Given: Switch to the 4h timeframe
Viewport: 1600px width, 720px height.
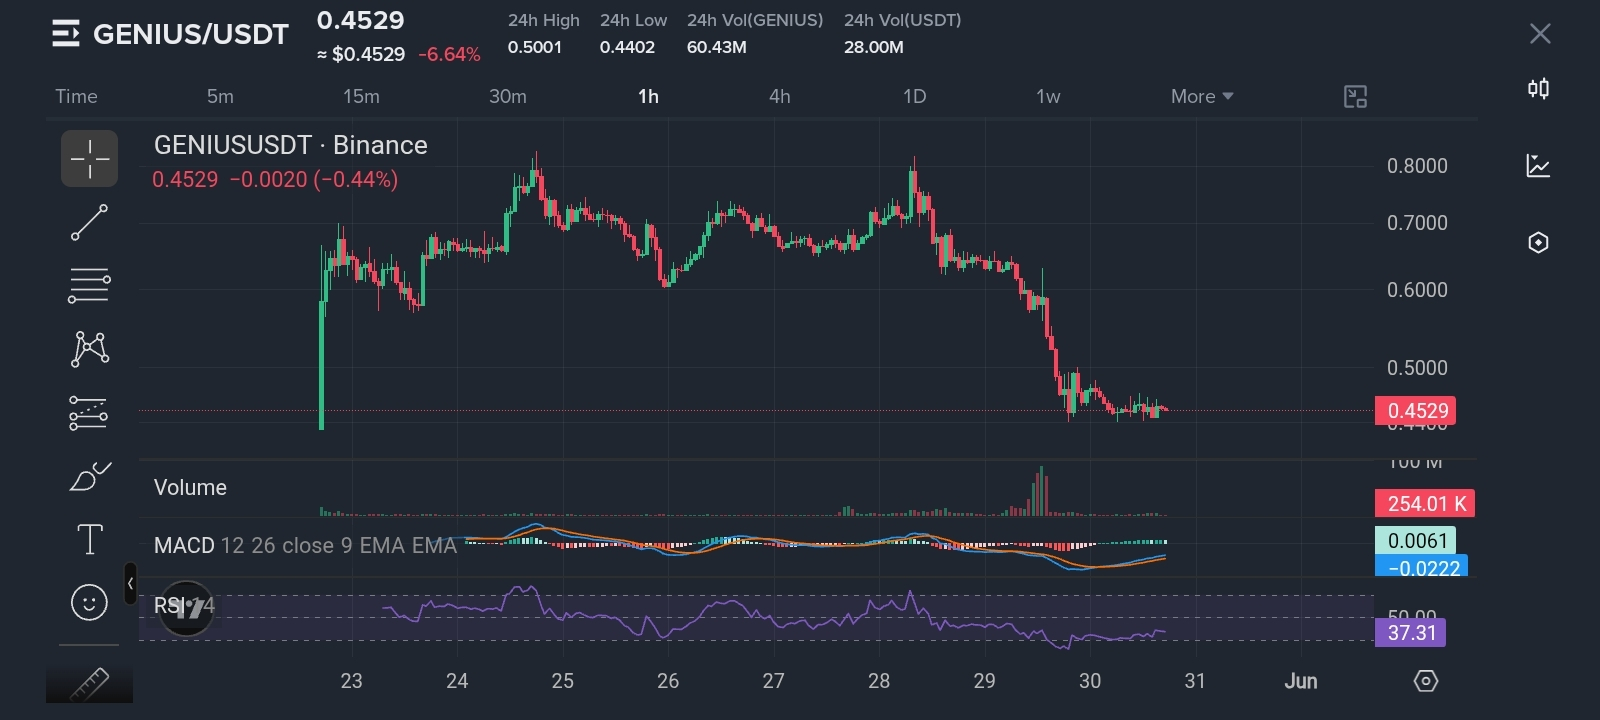Looking at the screenshot, I should tap(780, 97).
